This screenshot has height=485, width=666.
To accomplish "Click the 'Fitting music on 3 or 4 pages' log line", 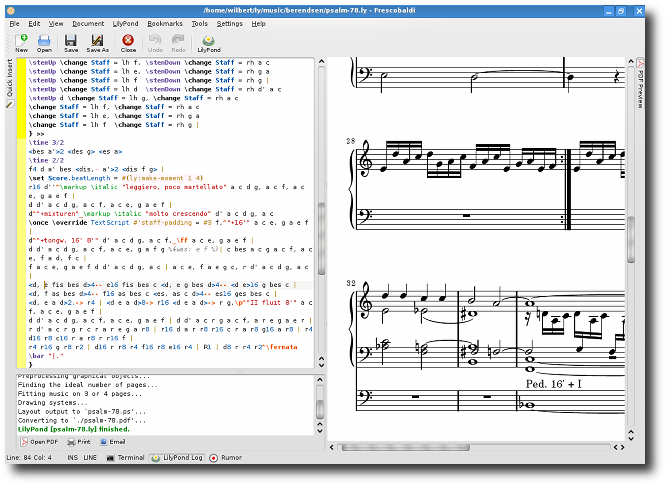I will point(79,394).
